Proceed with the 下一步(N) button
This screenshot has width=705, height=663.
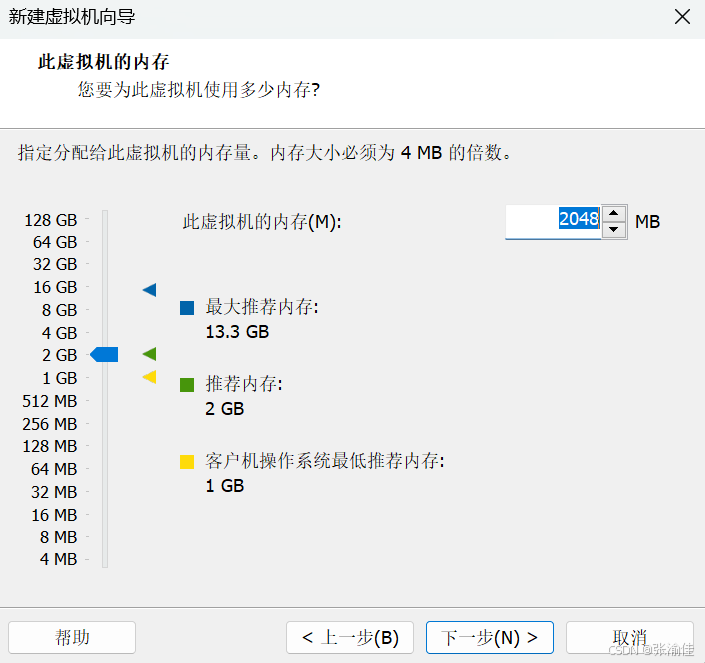click(490, 637)
